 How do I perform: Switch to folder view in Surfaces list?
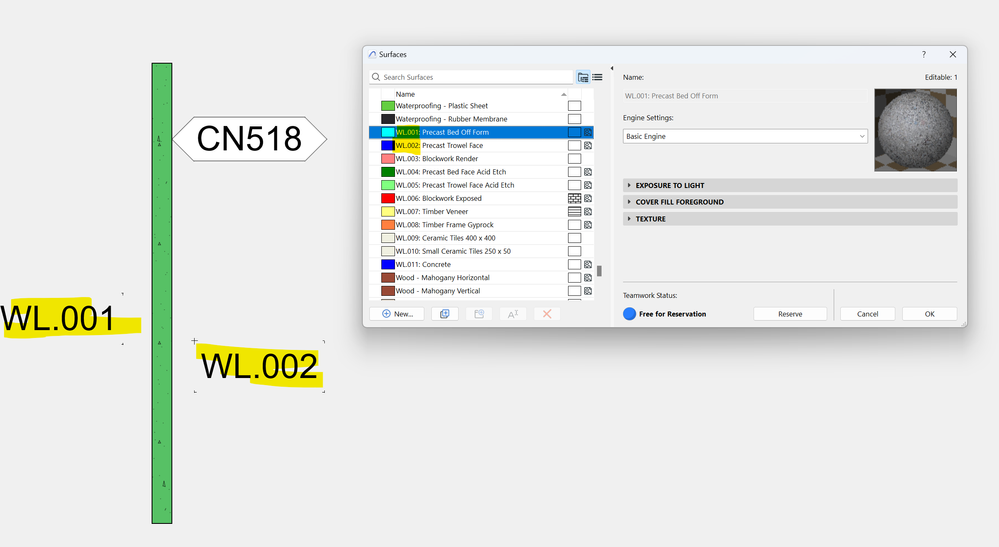click(x=583, y=77)
